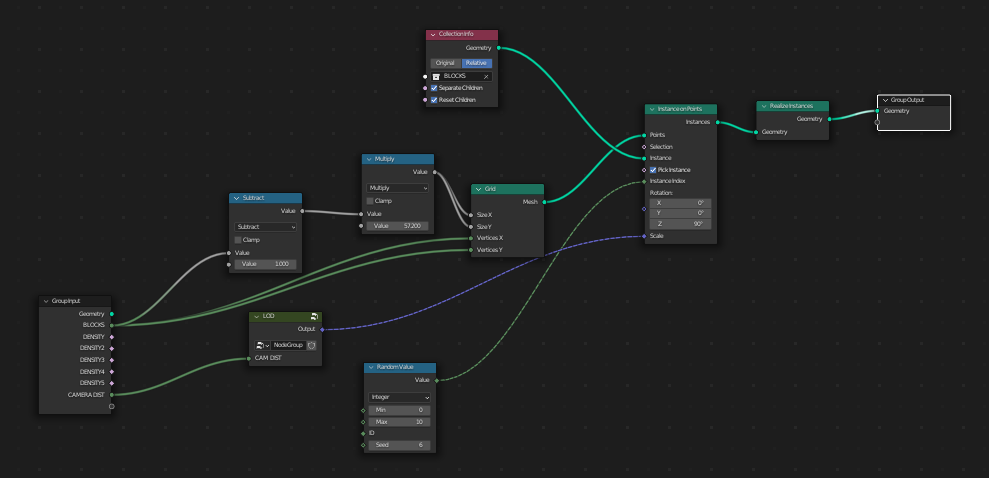
Task: Collapse the Group Input node
Action: (46, 301)
